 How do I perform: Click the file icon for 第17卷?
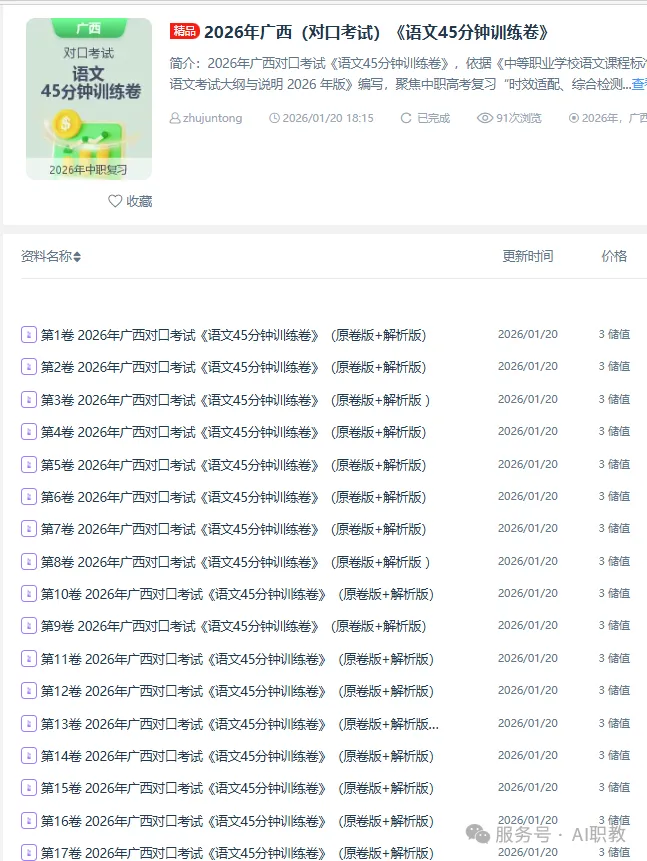(x=29, y=852)
